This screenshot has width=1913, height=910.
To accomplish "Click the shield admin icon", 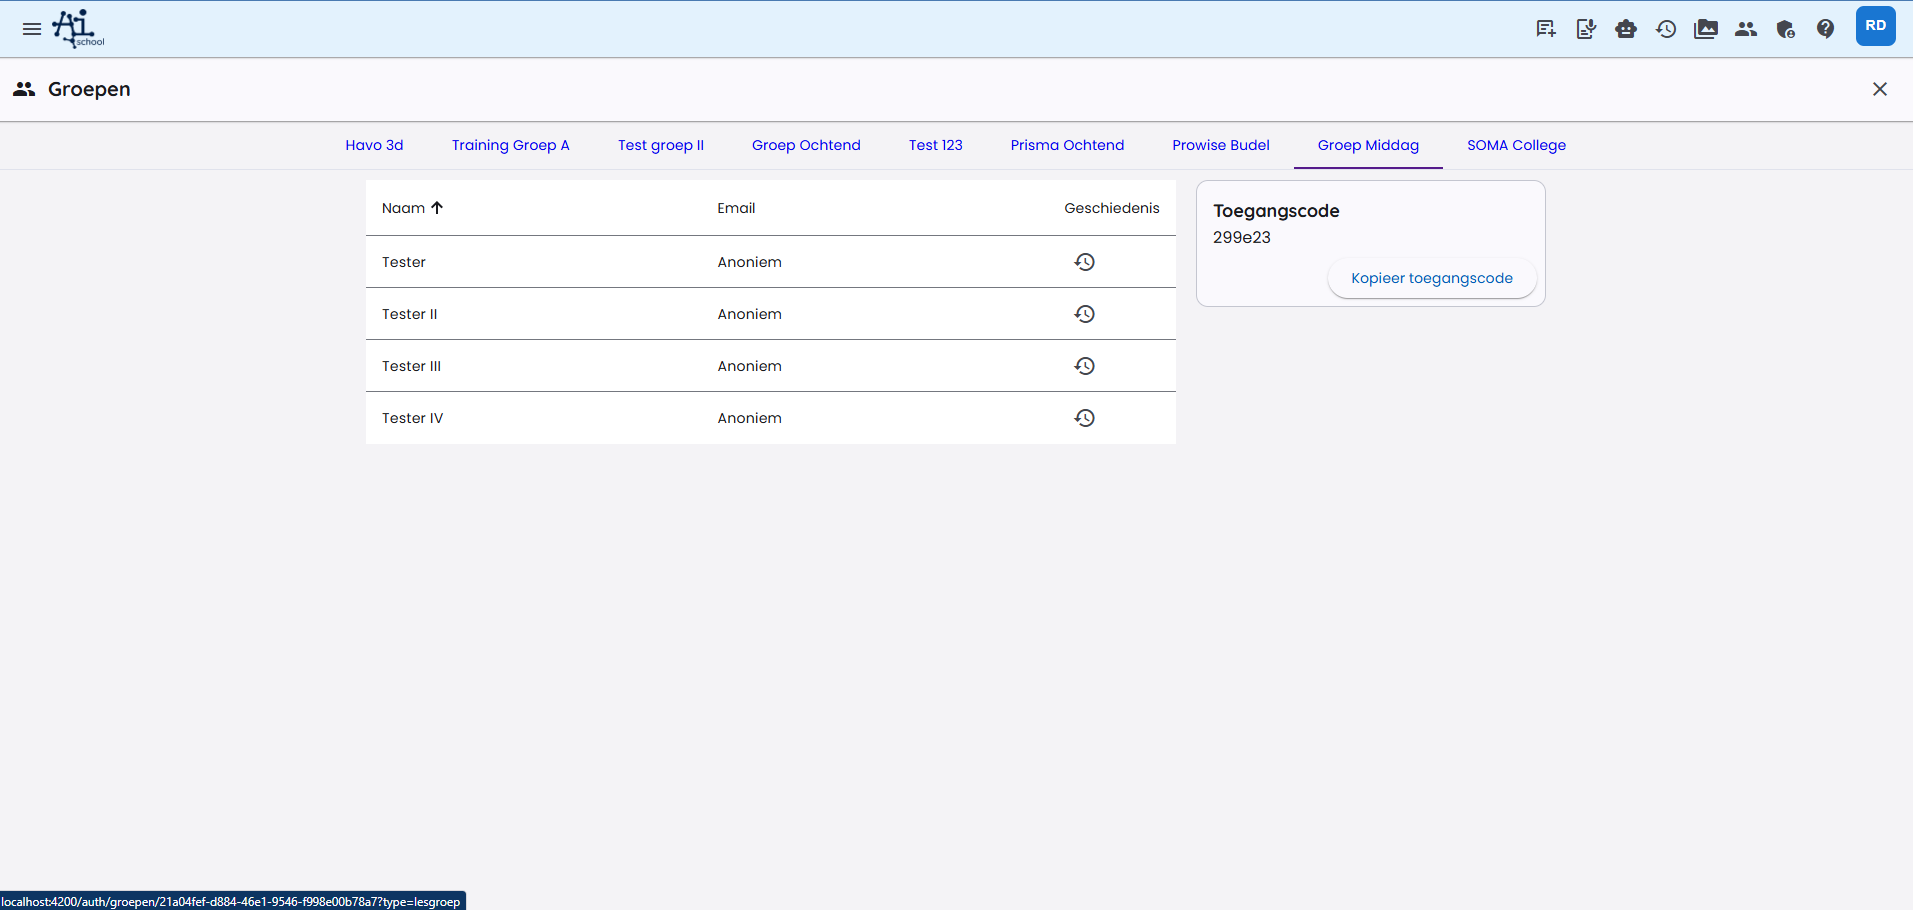I will tap(1785, 29).
